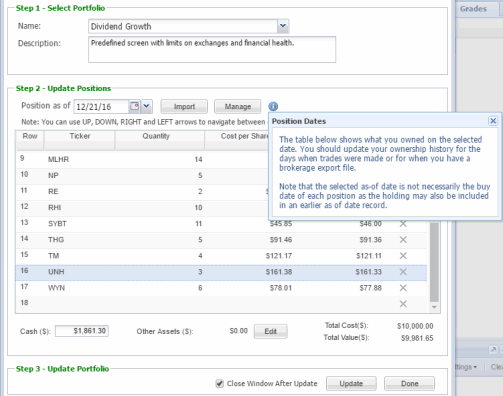Click the blue info icon

(273, 106)
